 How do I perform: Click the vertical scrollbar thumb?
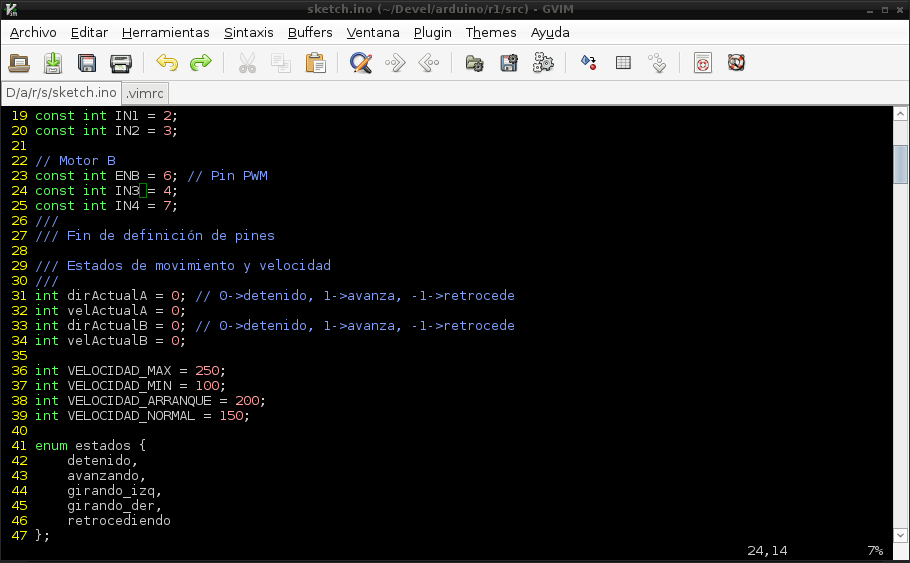click(x=900, y=165)
